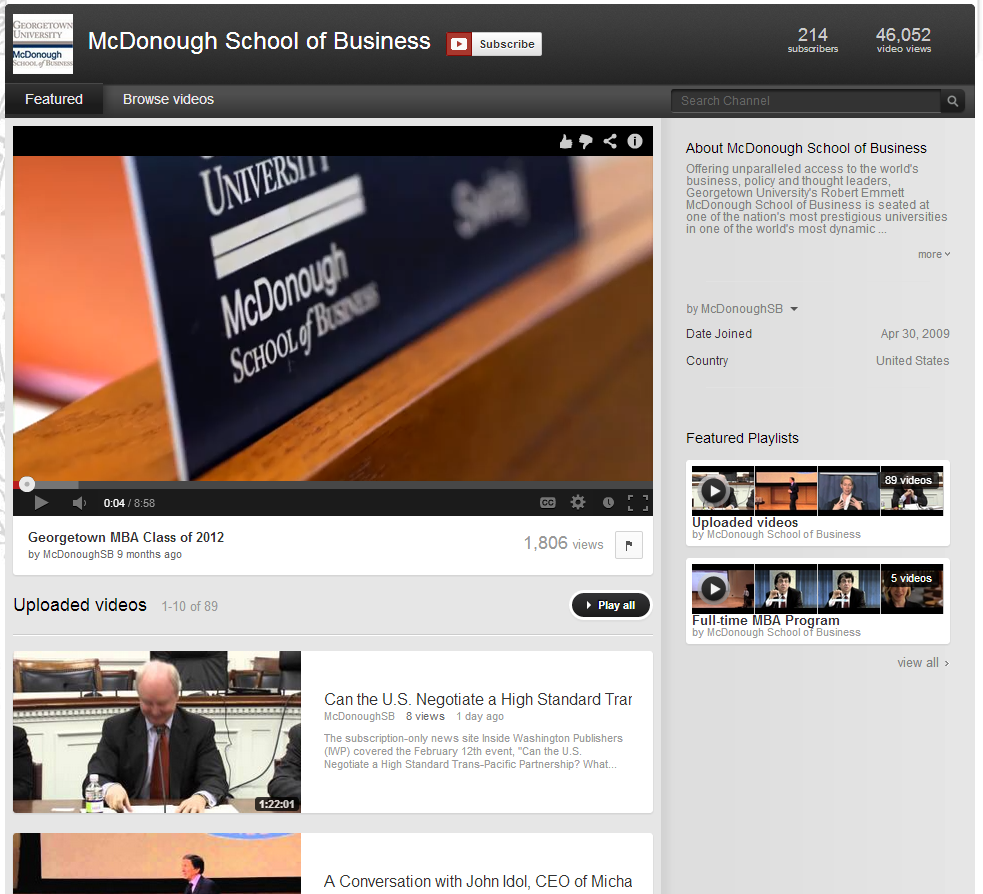The height and width of the screenshot is (894, 983).
Task: Click the Play all button
Action: tap(611, 605)
